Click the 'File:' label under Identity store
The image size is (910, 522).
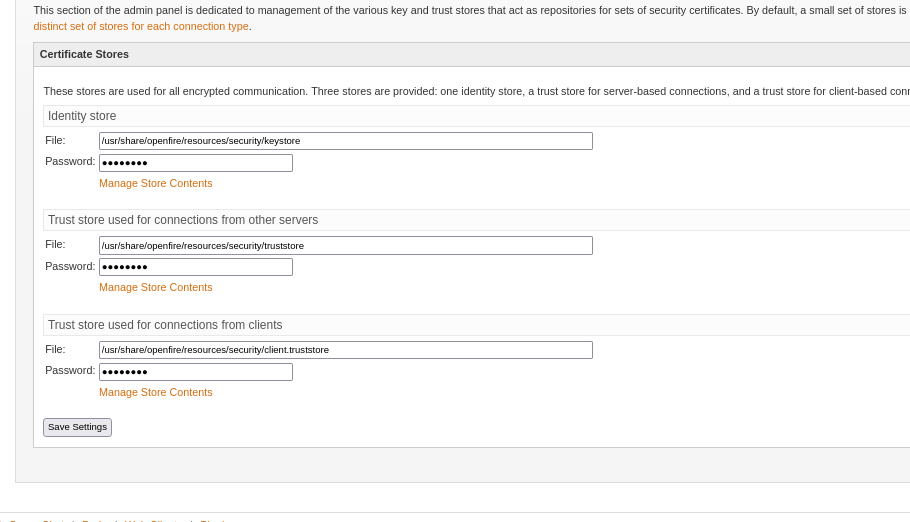click(55, 141)
